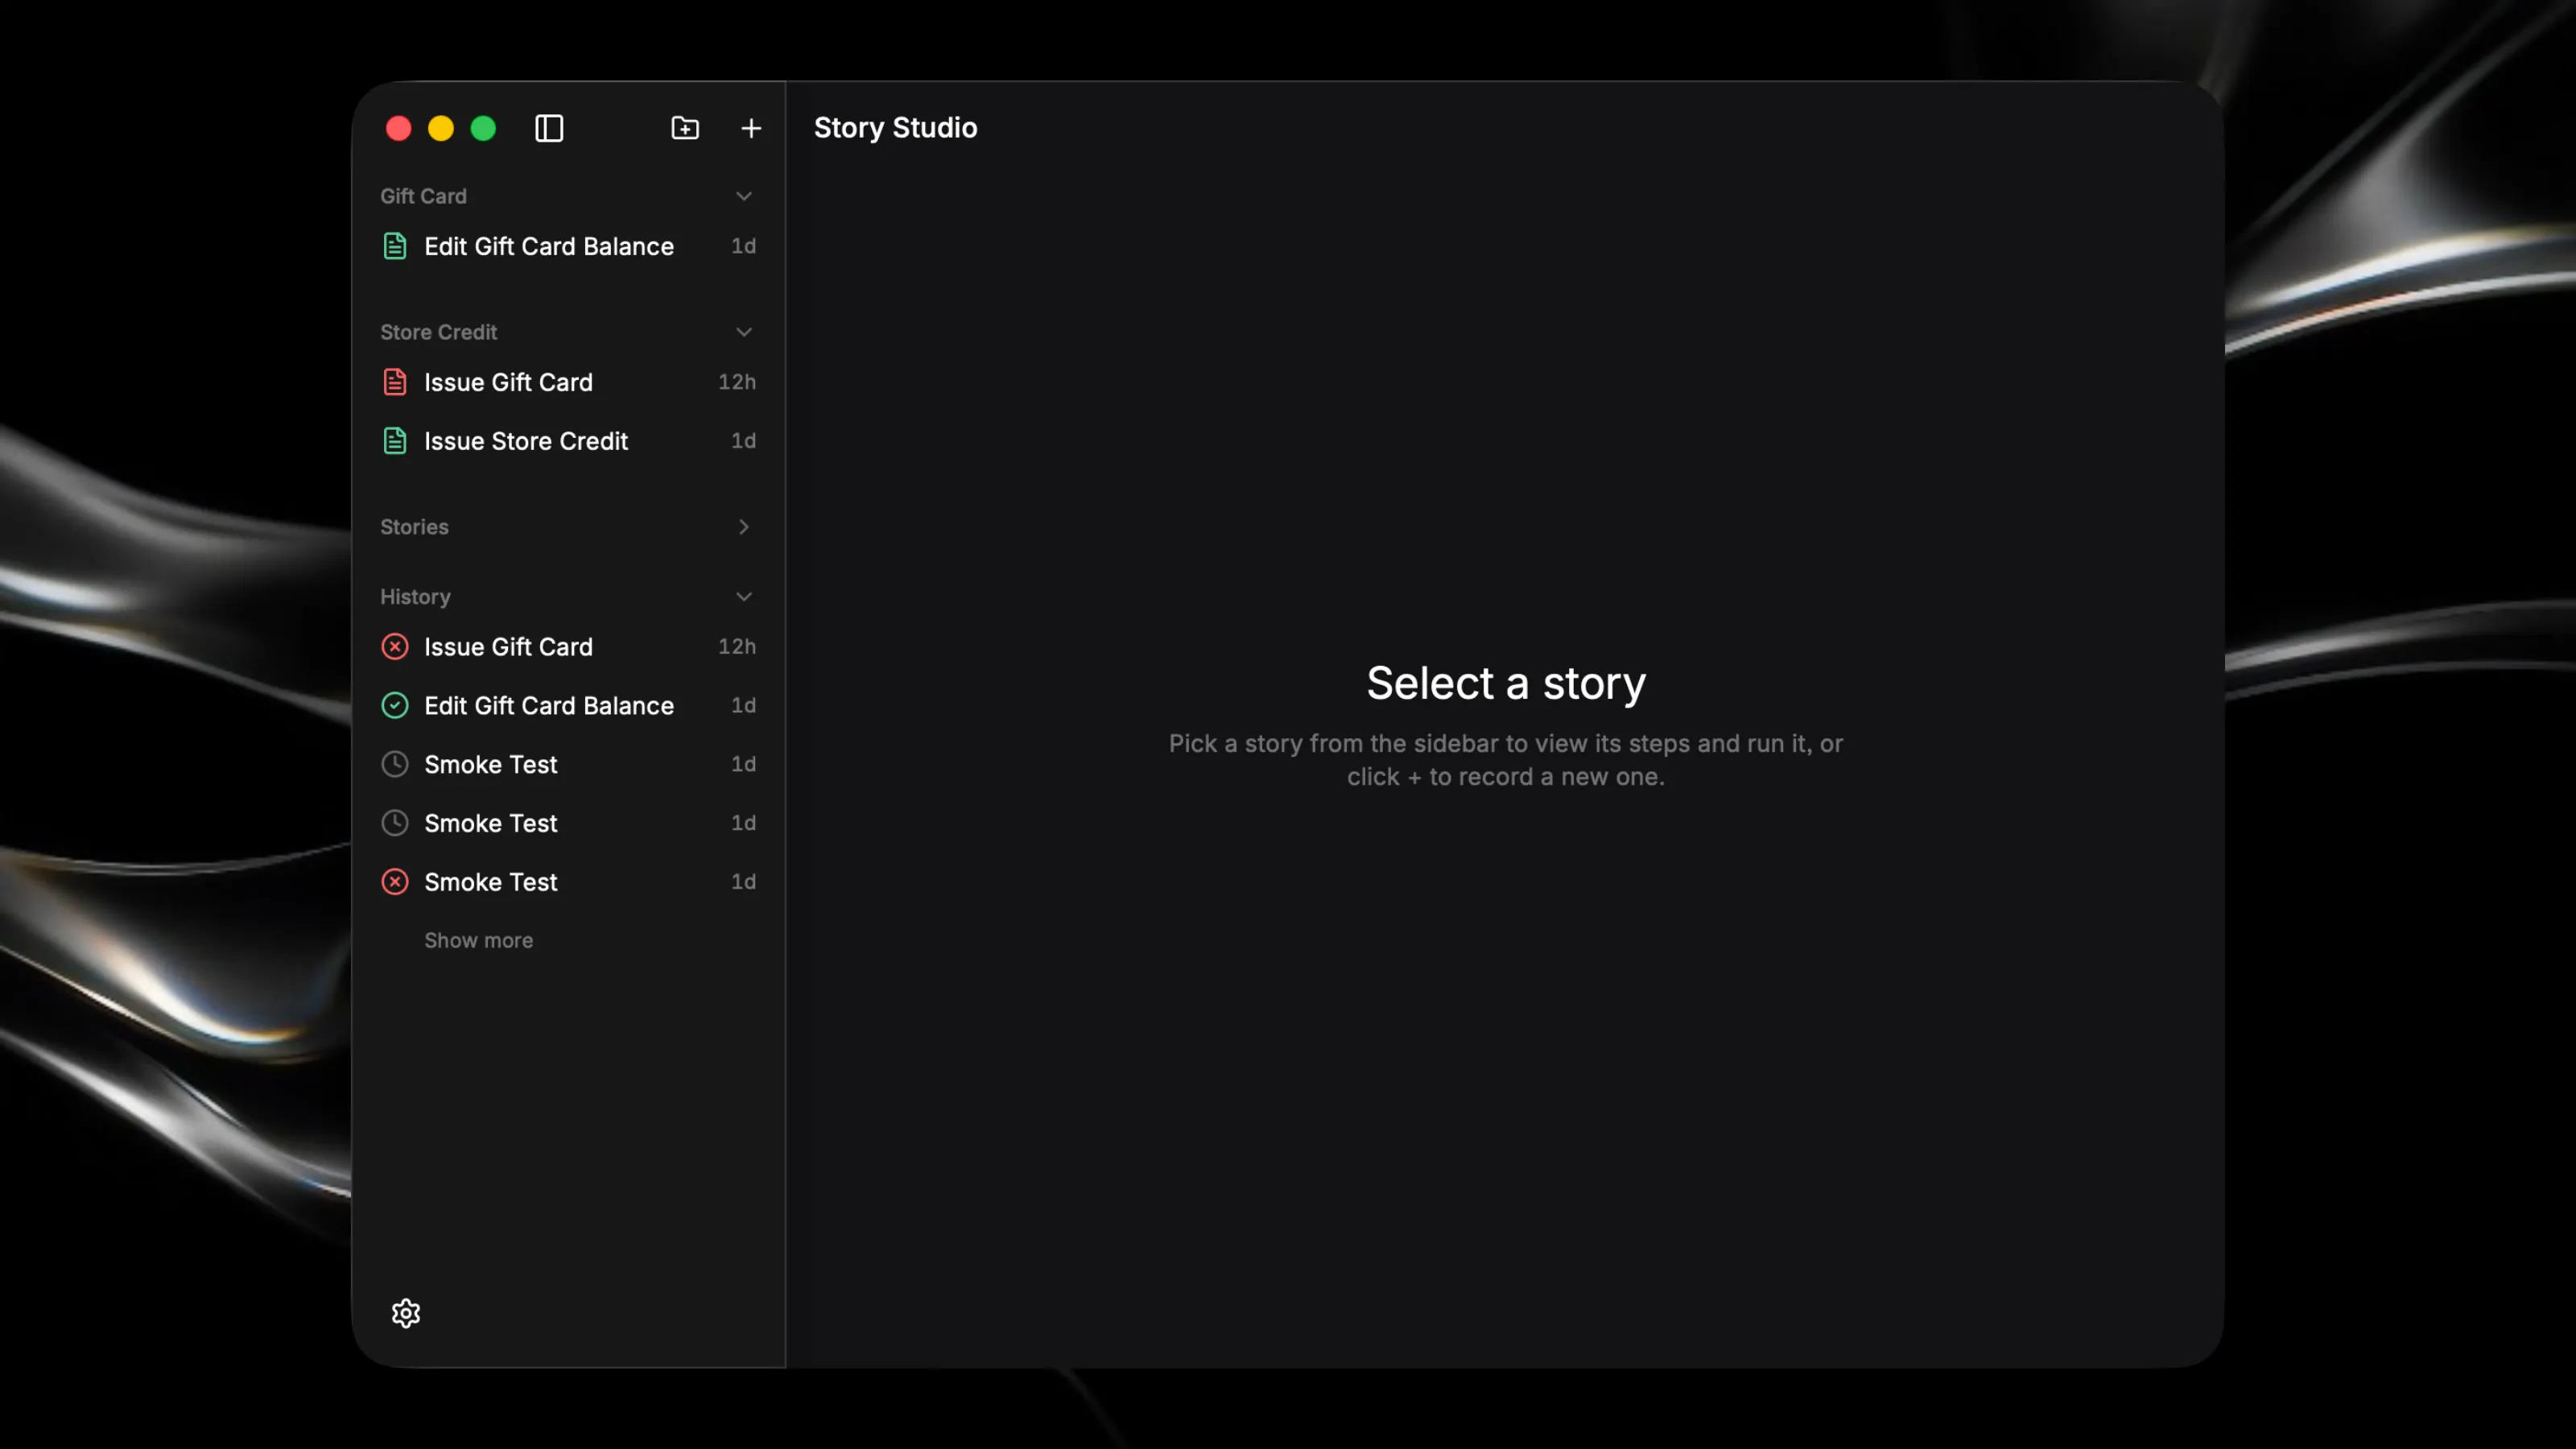Screen dimensions: 2576x1449
Task: Minimize window with yellow button
Action: pyautogui.click(x=441, y=128)
